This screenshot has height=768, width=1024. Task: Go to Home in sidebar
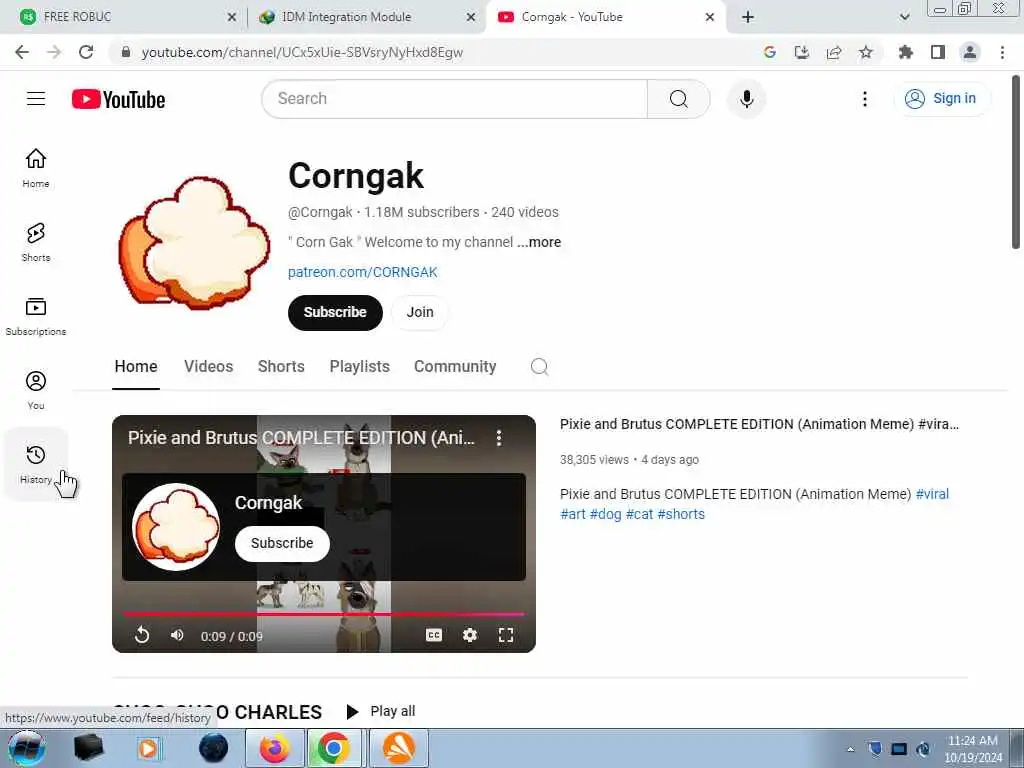coord(36,168)
